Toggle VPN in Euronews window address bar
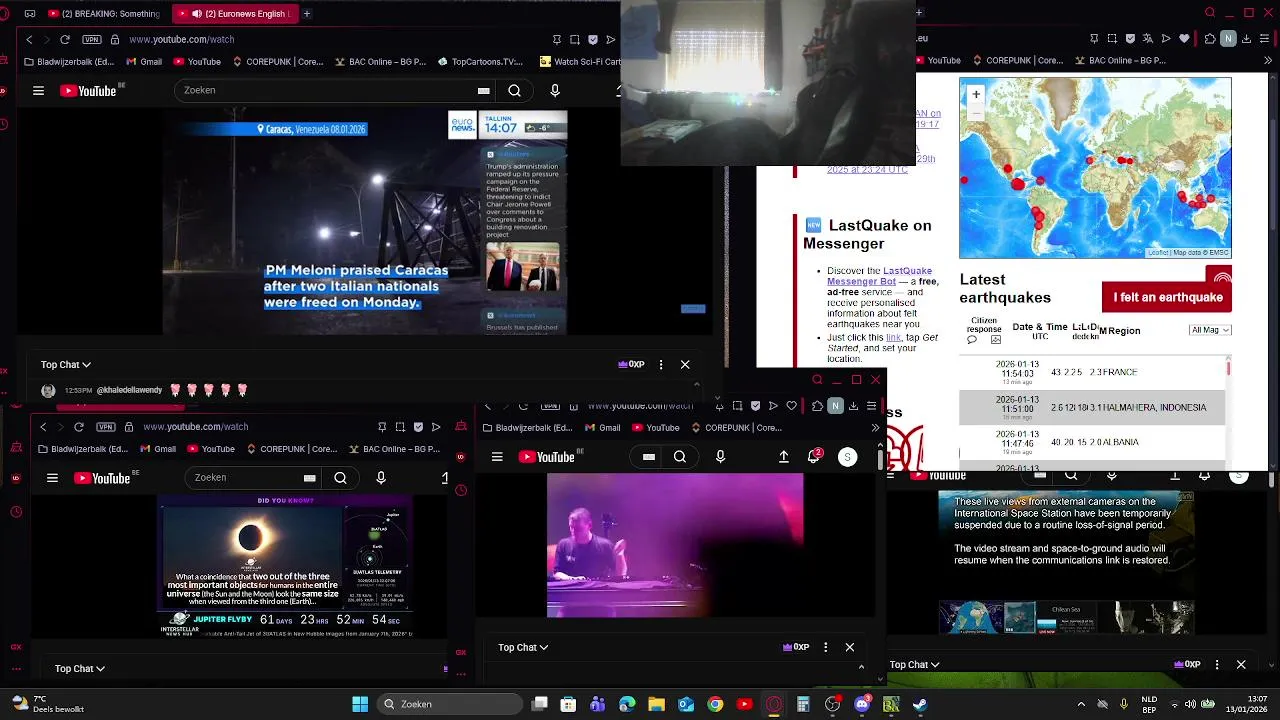The image size is (1280, 720). pyautogui.click(x=92, y=39)
